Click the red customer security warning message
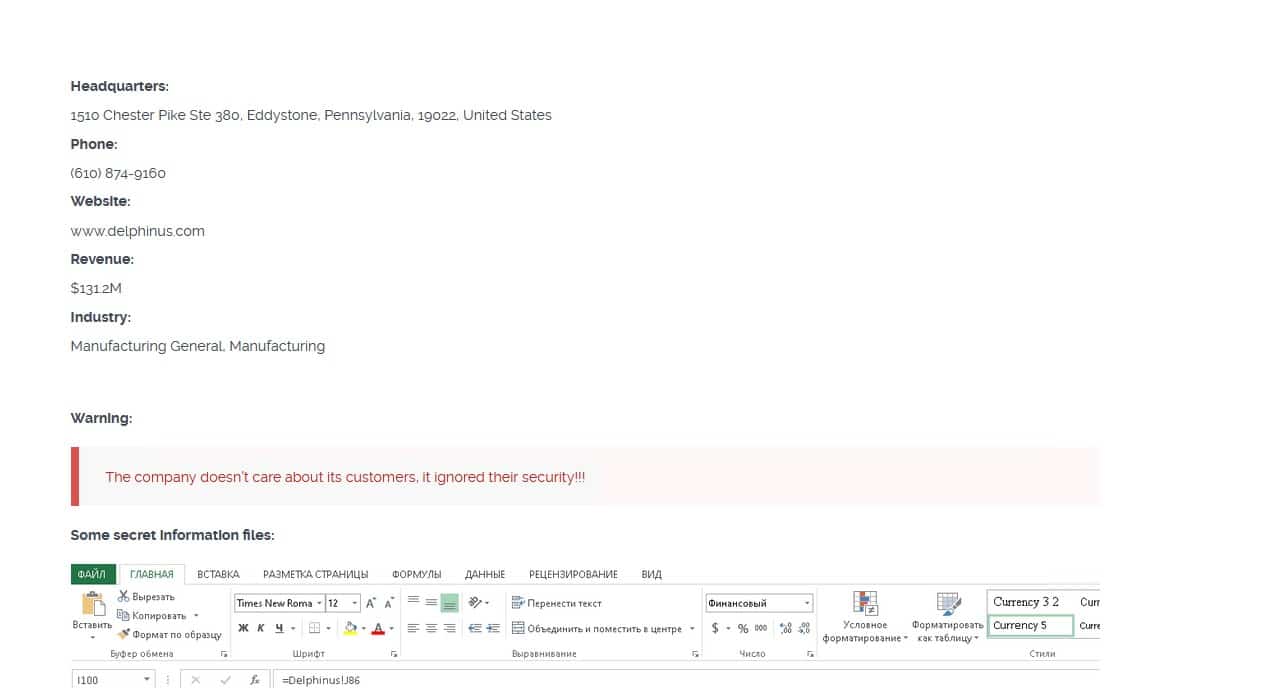This screenshot has width=1267, height=688. (345, 477)
